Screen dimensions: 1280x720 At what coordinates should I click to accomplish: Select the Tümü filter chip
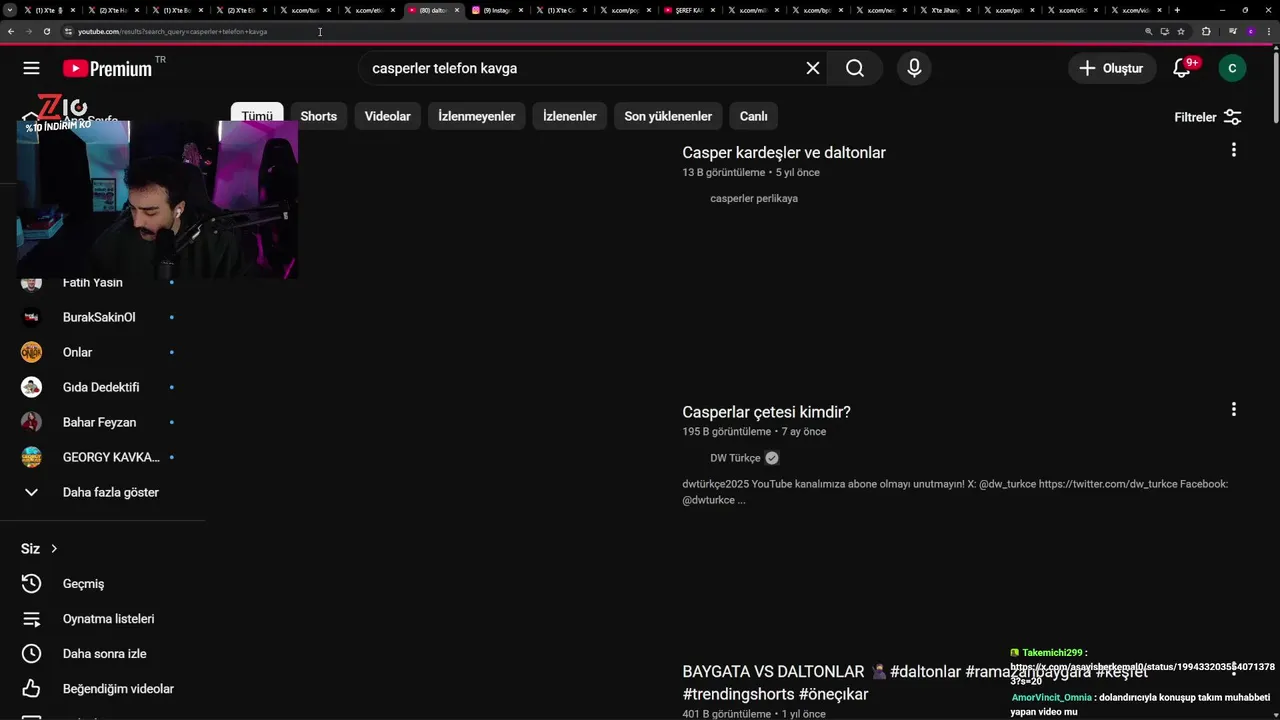pyautogui.click(x=257, y=116)
